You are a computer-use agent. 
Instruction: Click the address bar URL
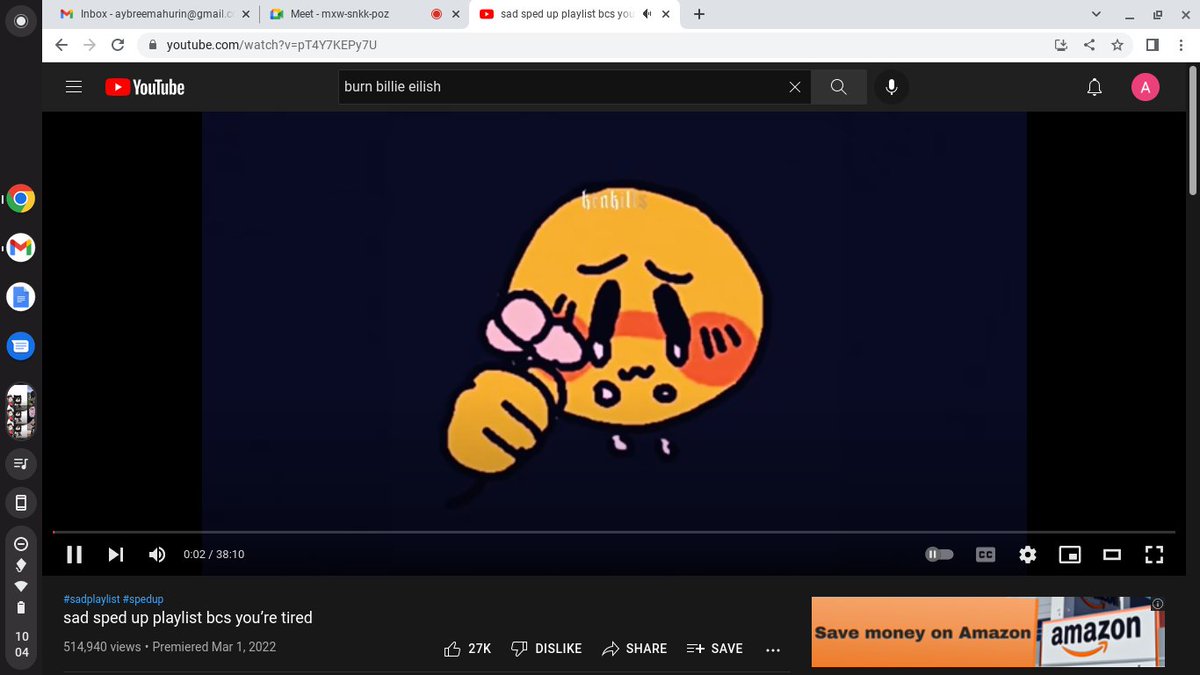pyautogui.click(x=271, y=45)
